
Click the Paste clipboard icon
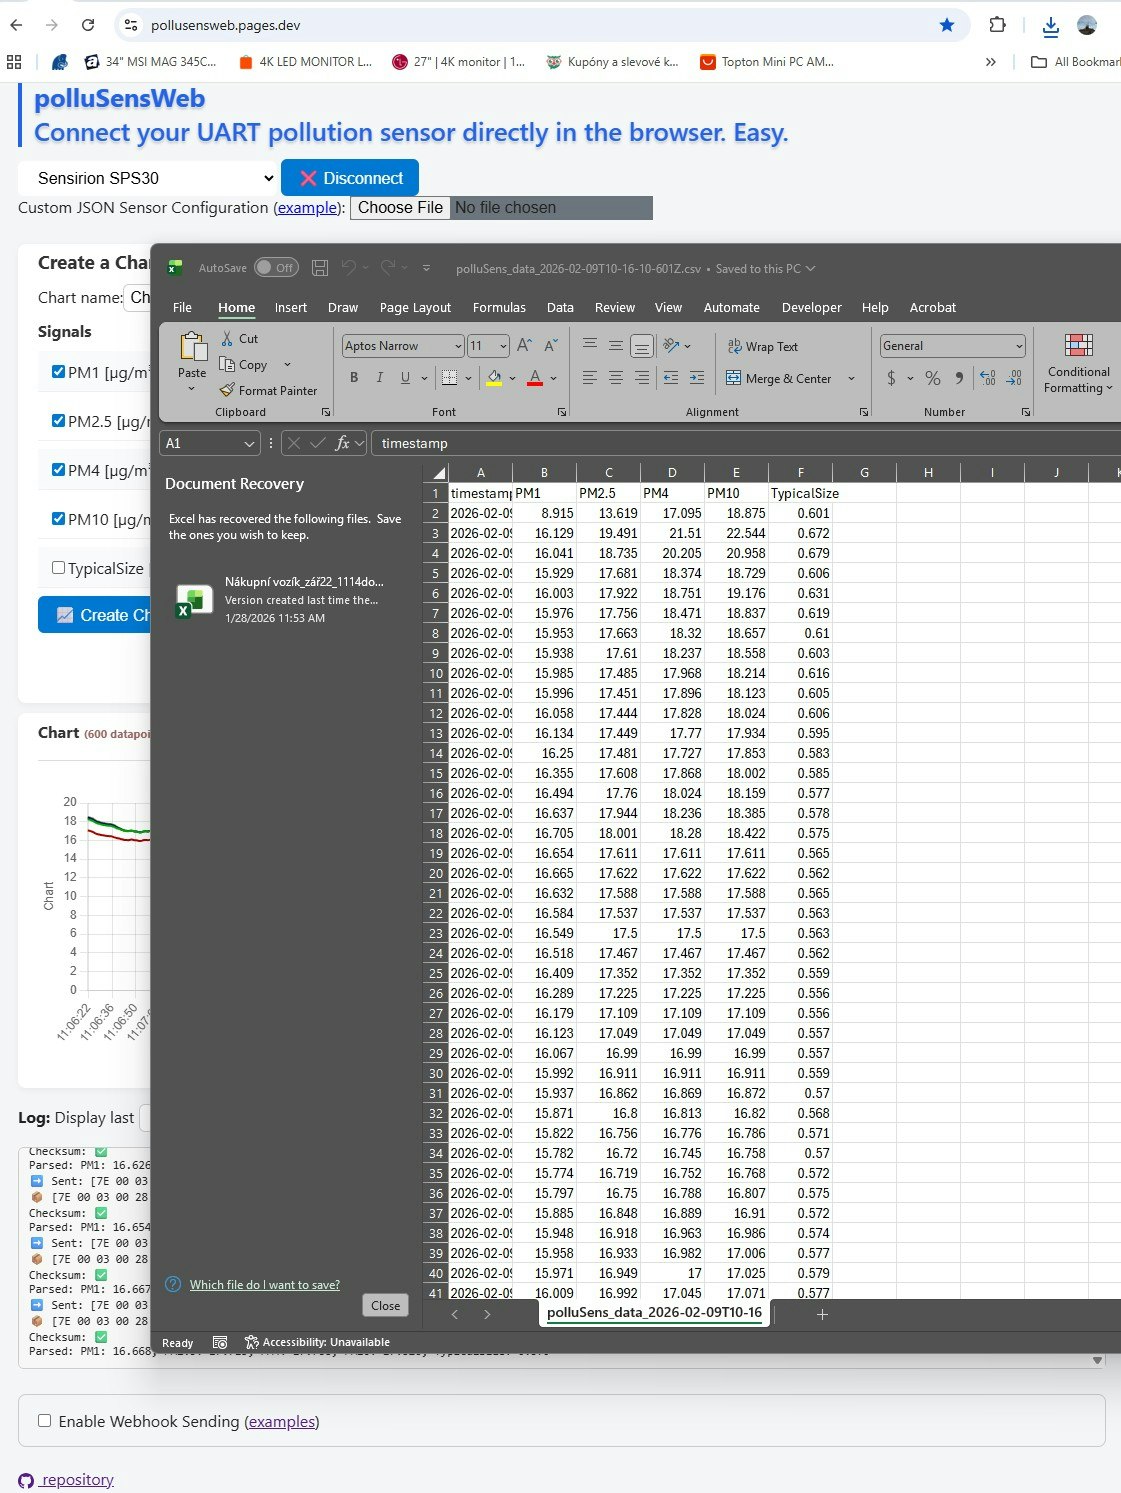pos(192,347)
